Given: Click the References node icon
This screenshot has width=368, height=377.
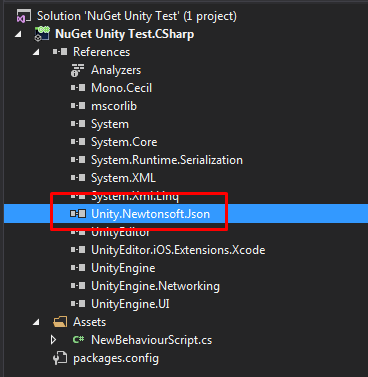Looking at the screenshot, I should (x=60, y=52).
